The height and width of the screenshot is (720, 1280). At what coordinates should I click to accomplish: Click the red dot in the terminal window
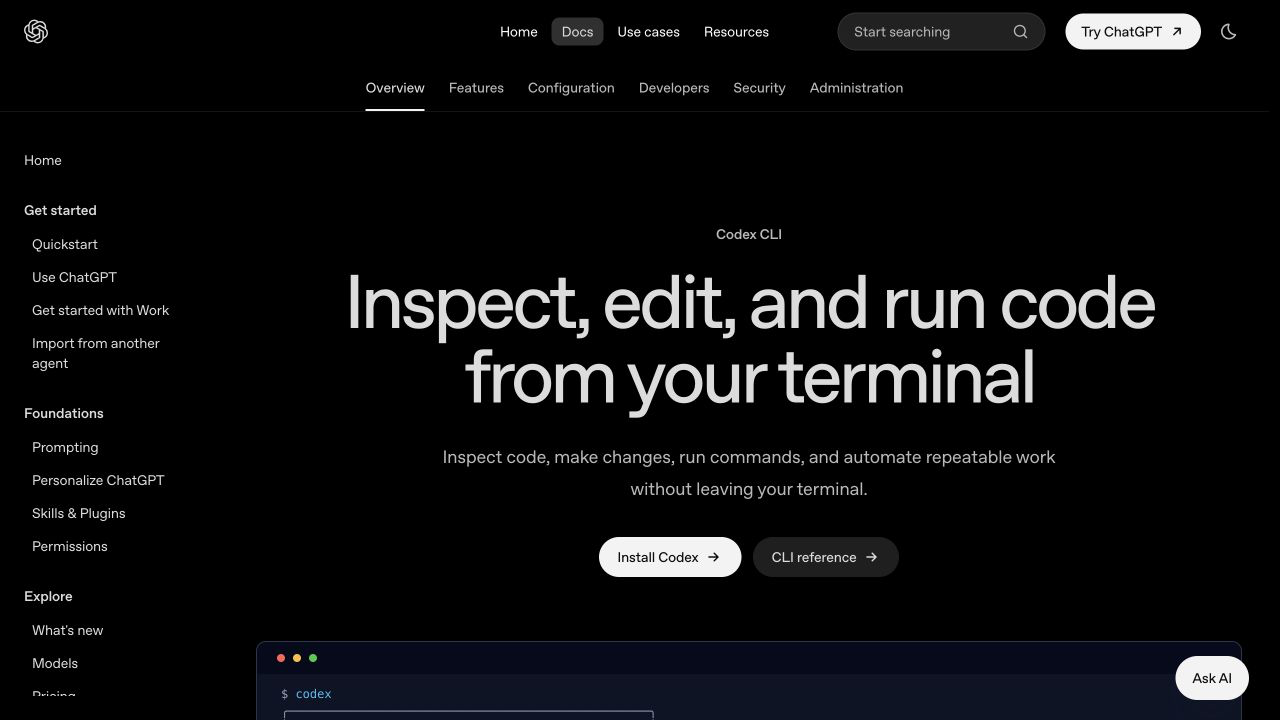(281, 658)
